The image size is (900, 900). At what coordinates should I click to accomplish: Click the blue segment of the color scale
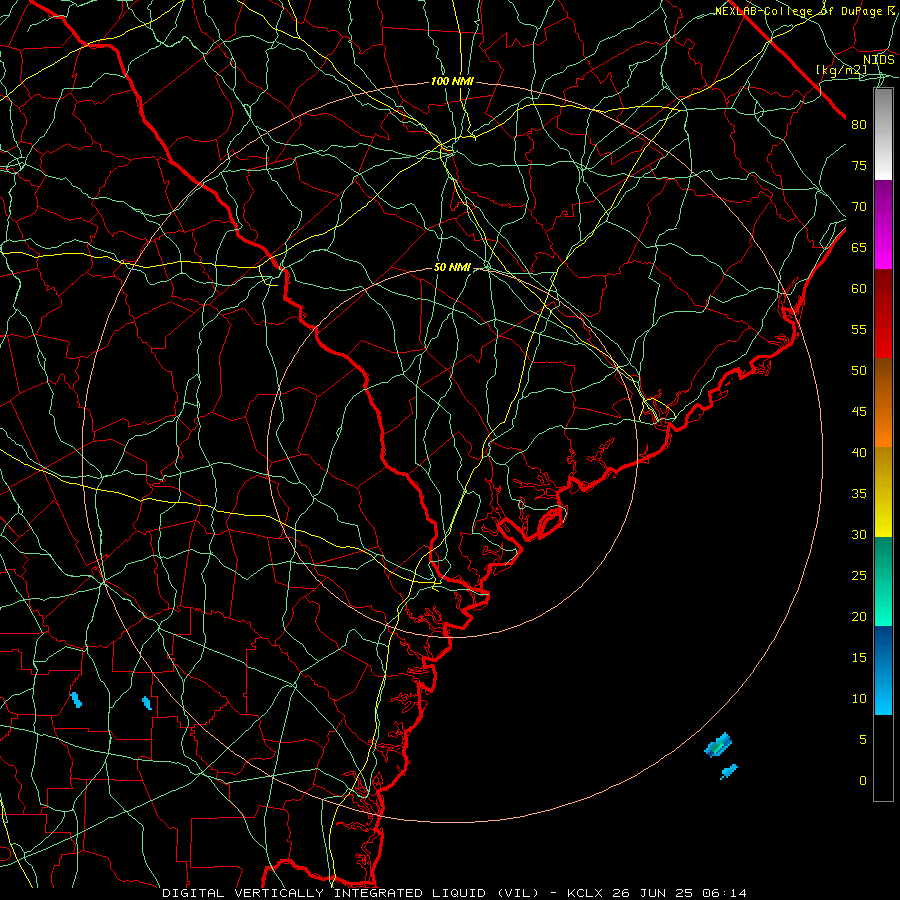tap(883, 670)
